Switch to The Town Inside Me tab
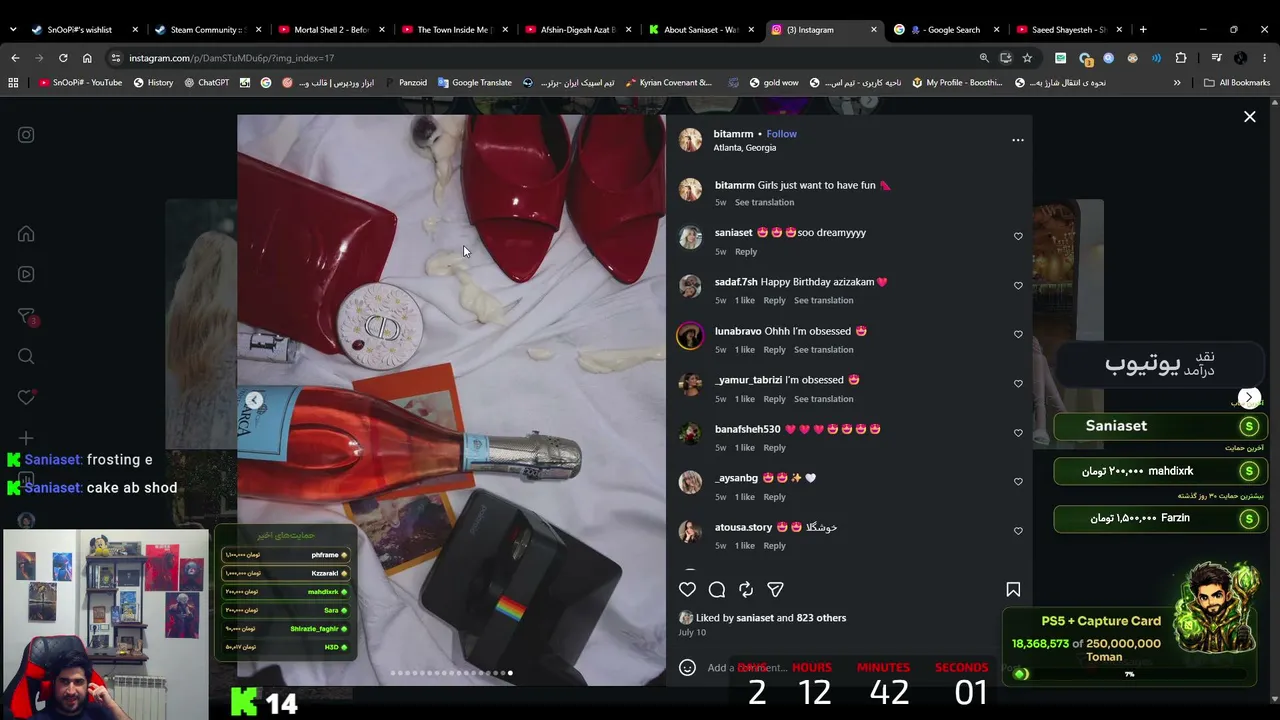The image size is (1280, 720). pos(454,30)
